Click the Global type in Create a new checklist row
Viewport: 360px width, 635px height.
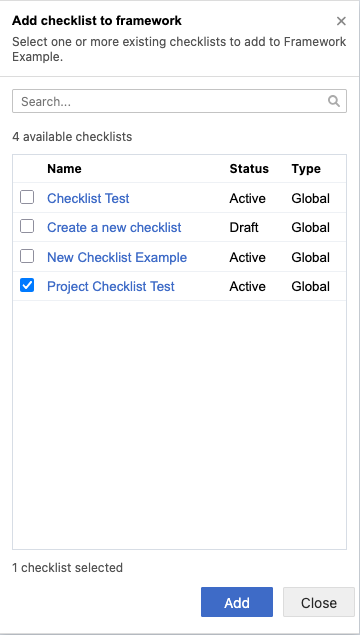tap(311, 227)
